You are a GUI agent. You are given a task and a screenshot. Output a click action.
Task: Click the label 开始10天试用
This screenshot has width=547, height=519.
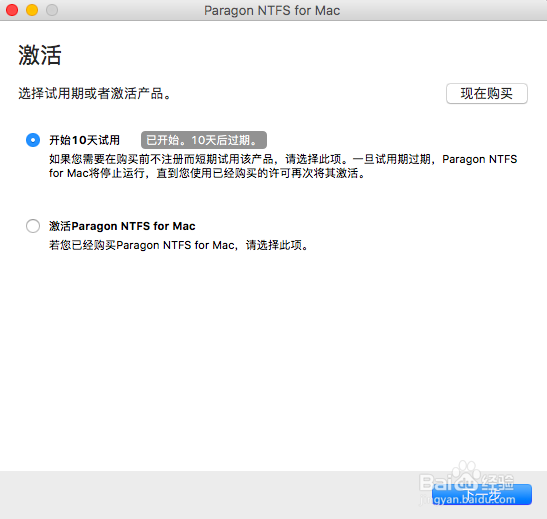point(84,140)
